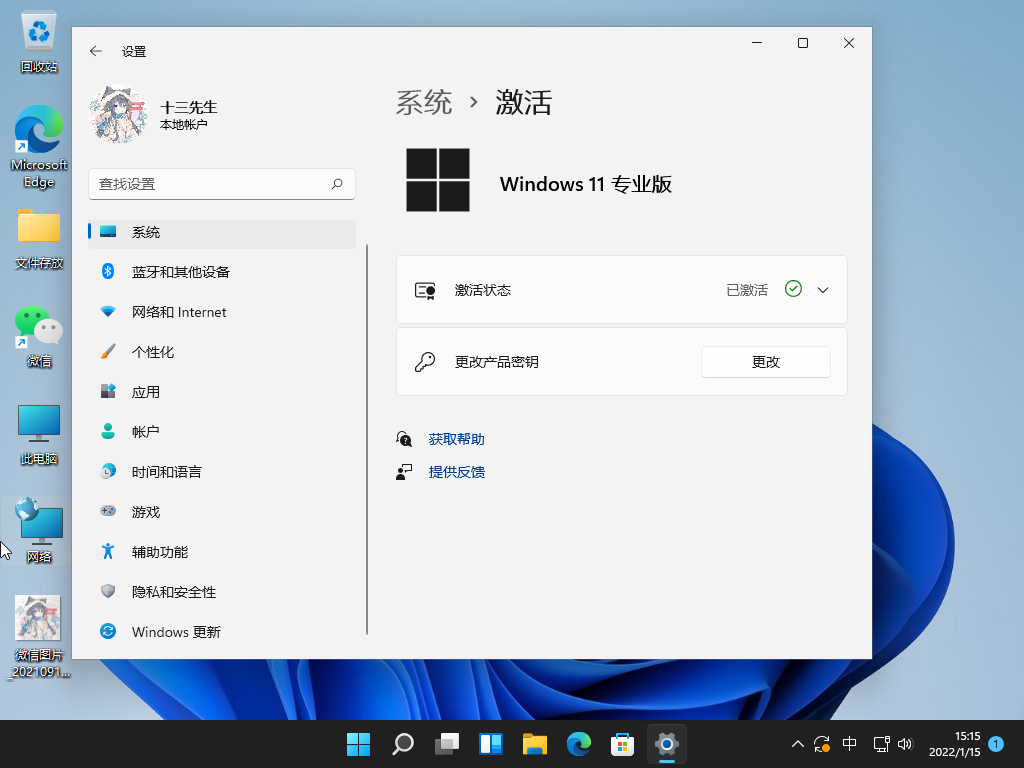
Task: Show hidden icons in the system tray
Action: coord(797,744)
